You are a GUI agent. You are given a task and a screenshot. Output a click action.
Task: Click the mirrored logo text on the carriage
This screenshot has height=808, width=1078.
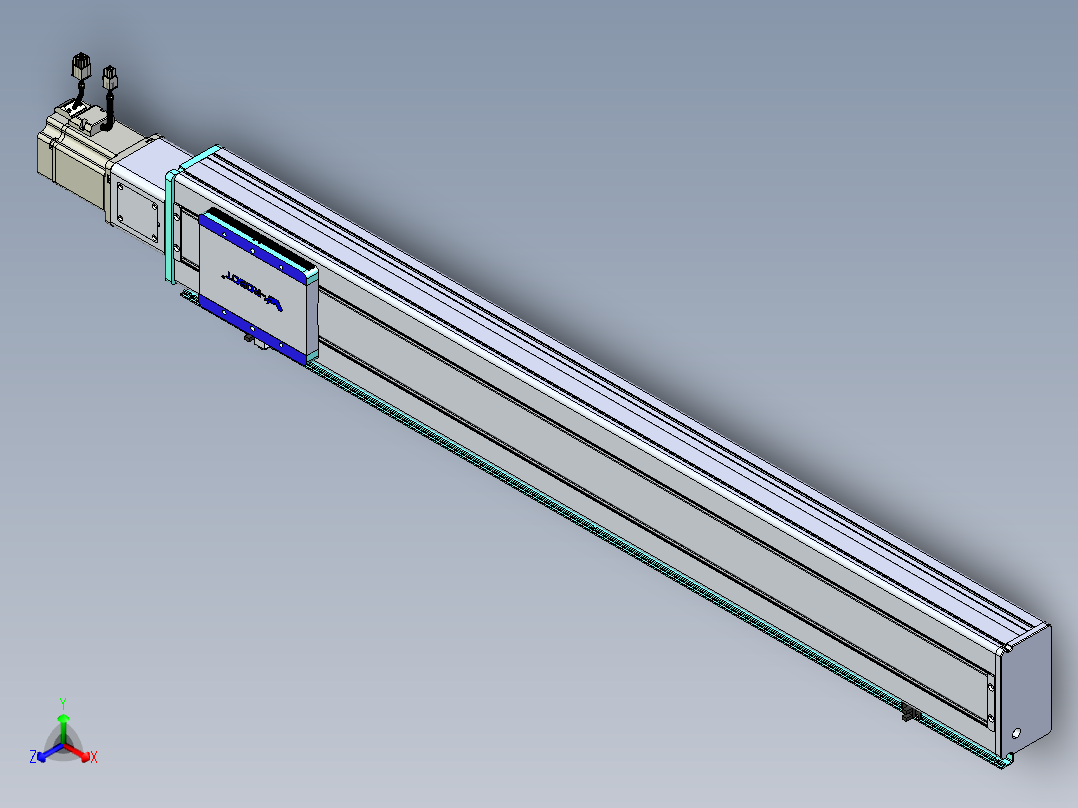click(x=252, y=290)
